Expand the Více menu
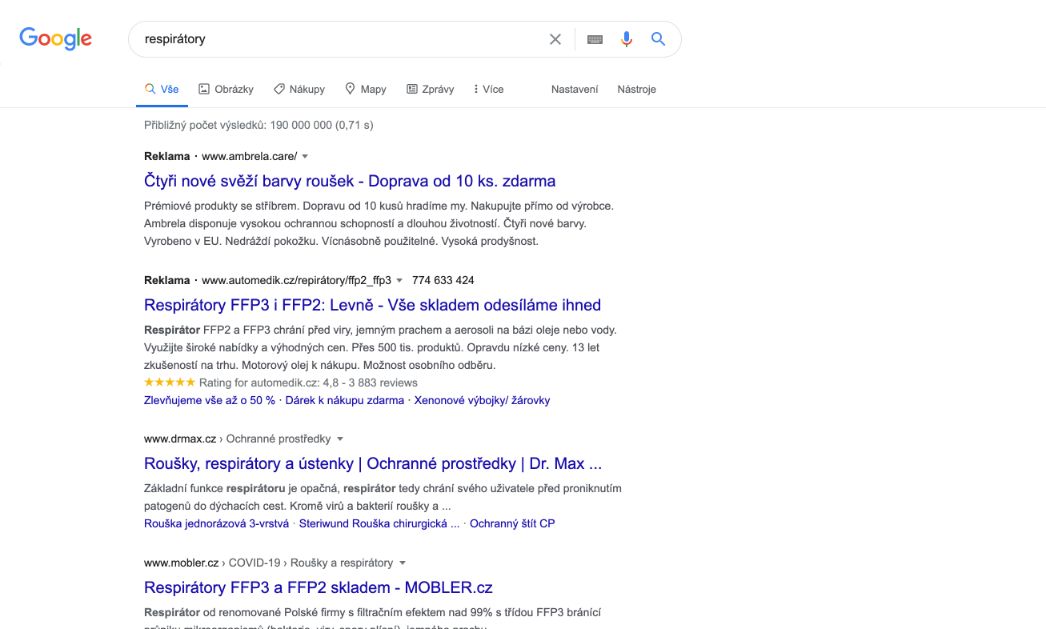Screen dimensions: 1046x629 [488, 89]
